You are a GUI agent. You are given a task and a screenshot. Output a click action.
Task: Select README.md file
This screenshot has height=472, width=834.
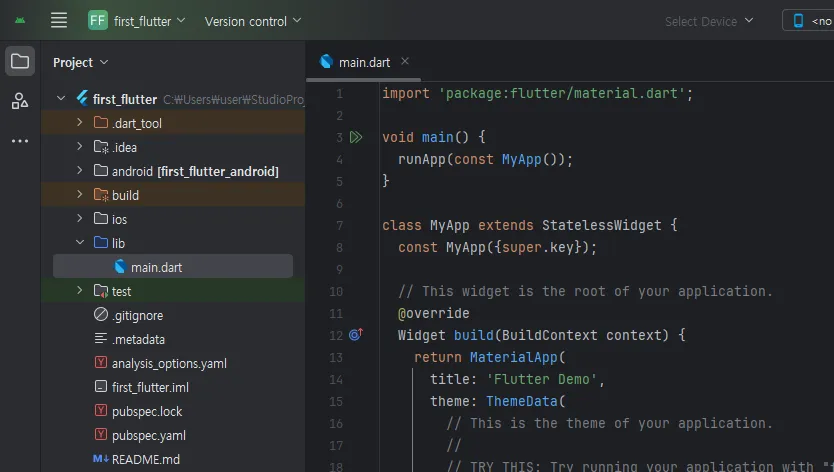(145, 459)
